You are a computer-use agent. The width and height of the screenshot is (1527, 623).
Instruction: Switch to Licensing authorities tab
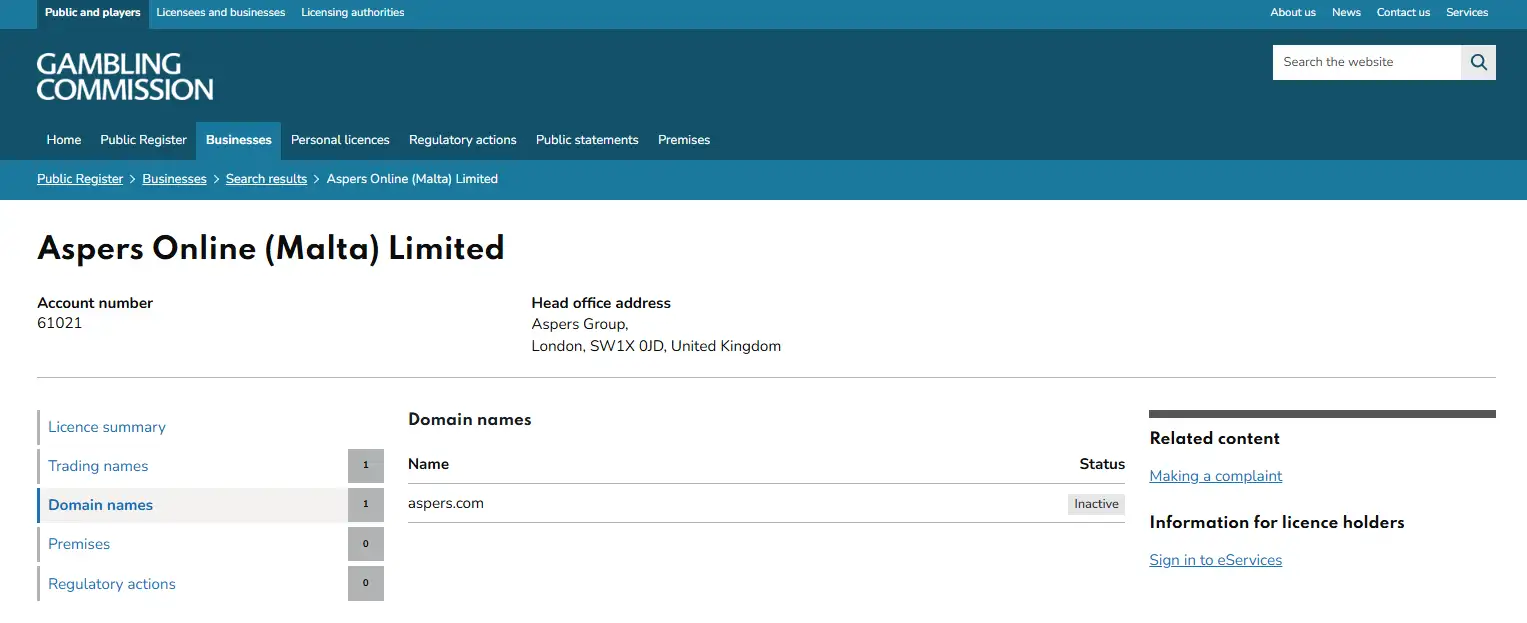click(353, 13)
